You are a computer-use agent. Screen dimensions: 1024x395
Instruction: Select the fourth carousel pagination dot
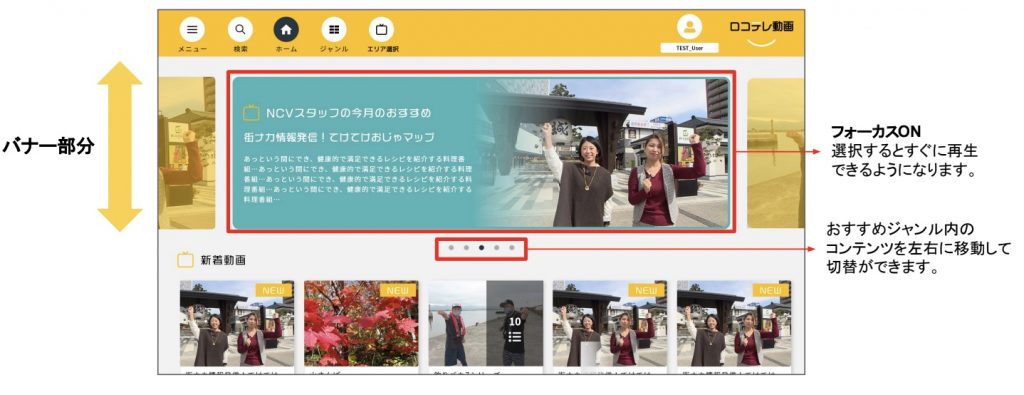[x=496, y=248]
